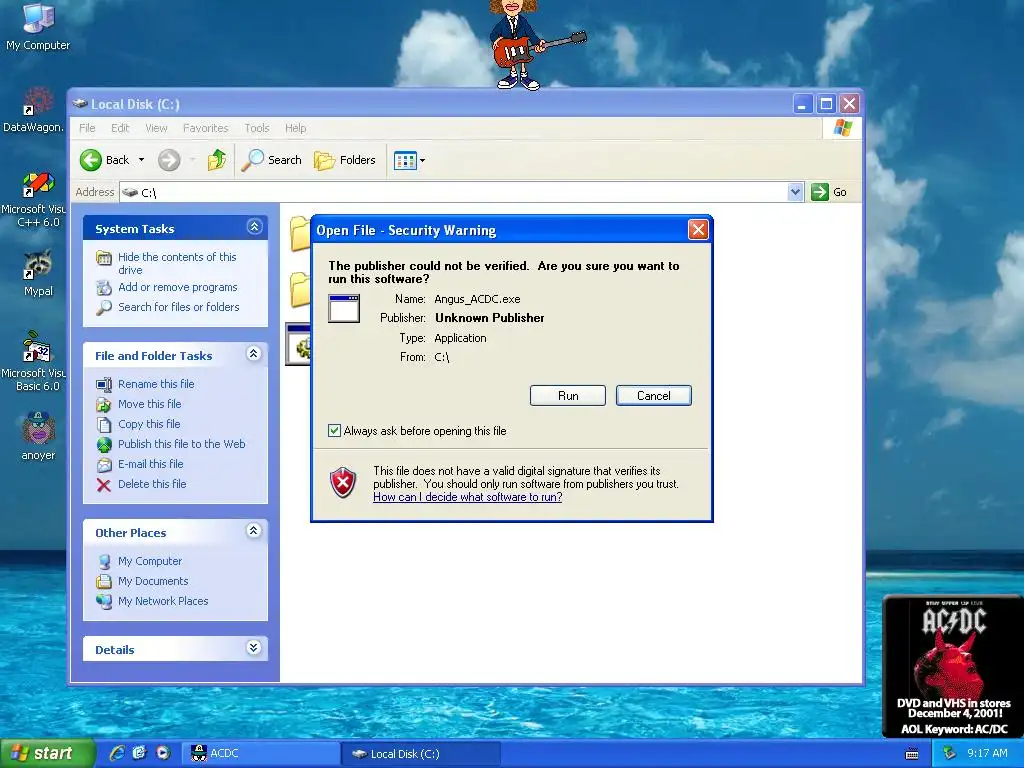Click Move this file

point(150,404)
